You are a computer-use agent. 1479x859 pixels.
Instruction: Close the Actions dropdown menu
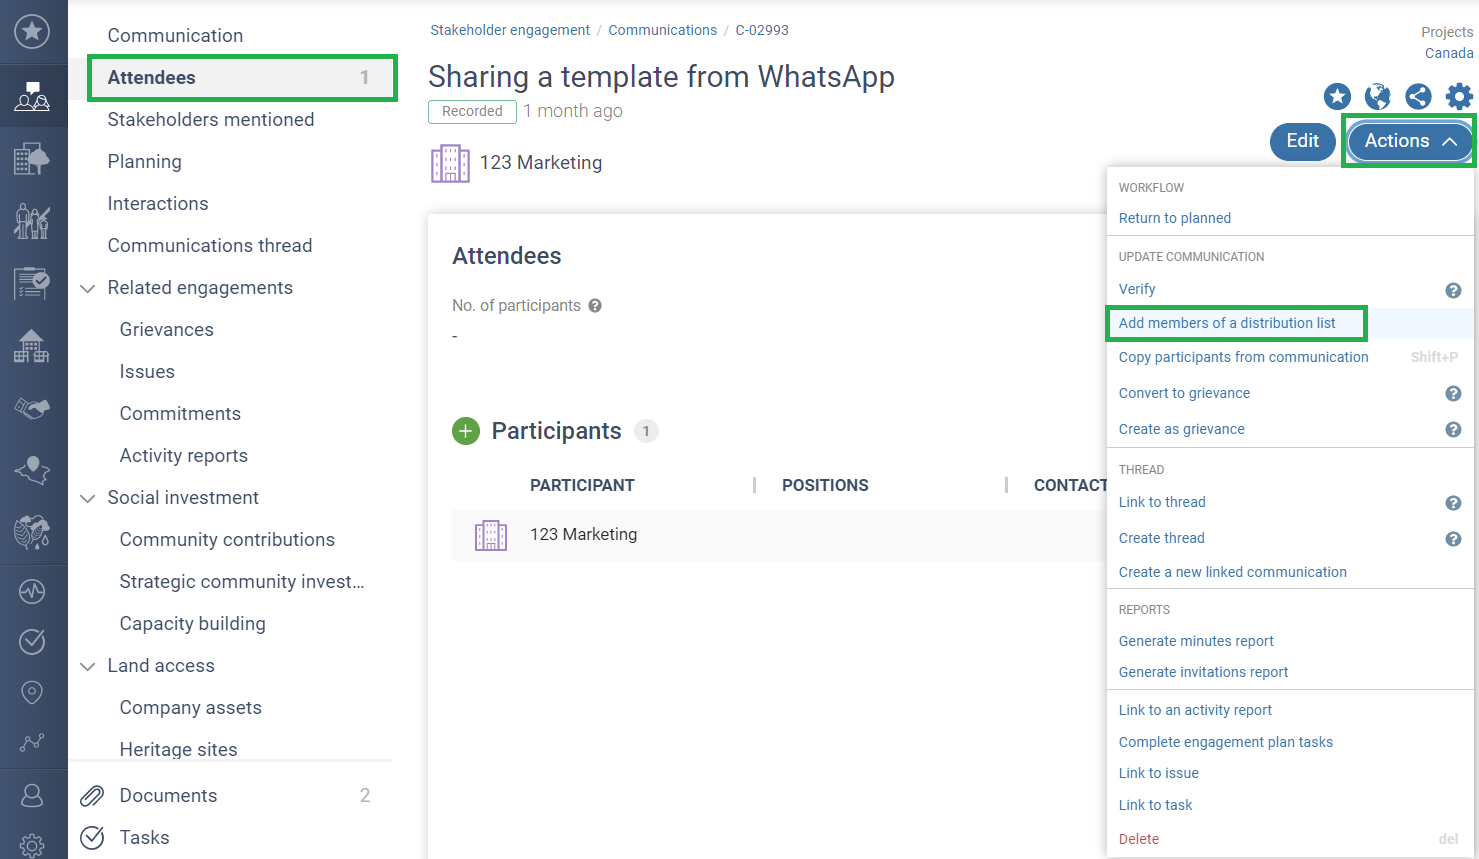pyautogui.click(x=1409, y=141)
